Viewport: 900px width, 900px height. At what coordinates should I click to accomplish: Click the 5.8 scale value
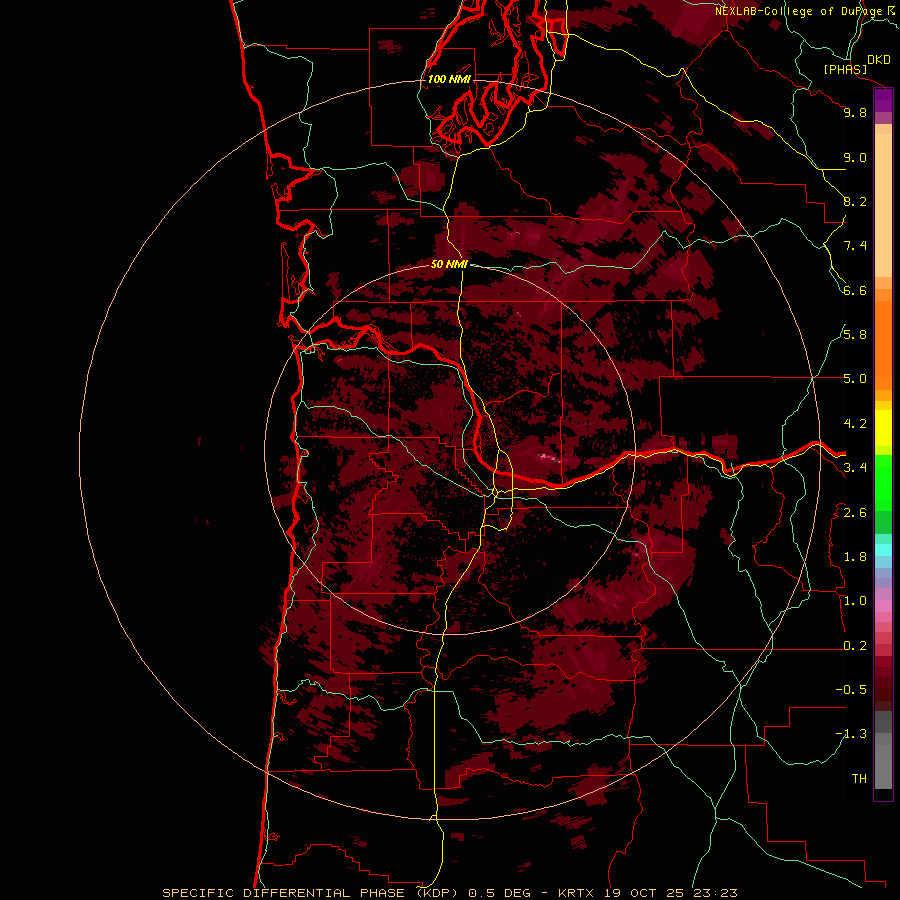click(x=855, y=335)
